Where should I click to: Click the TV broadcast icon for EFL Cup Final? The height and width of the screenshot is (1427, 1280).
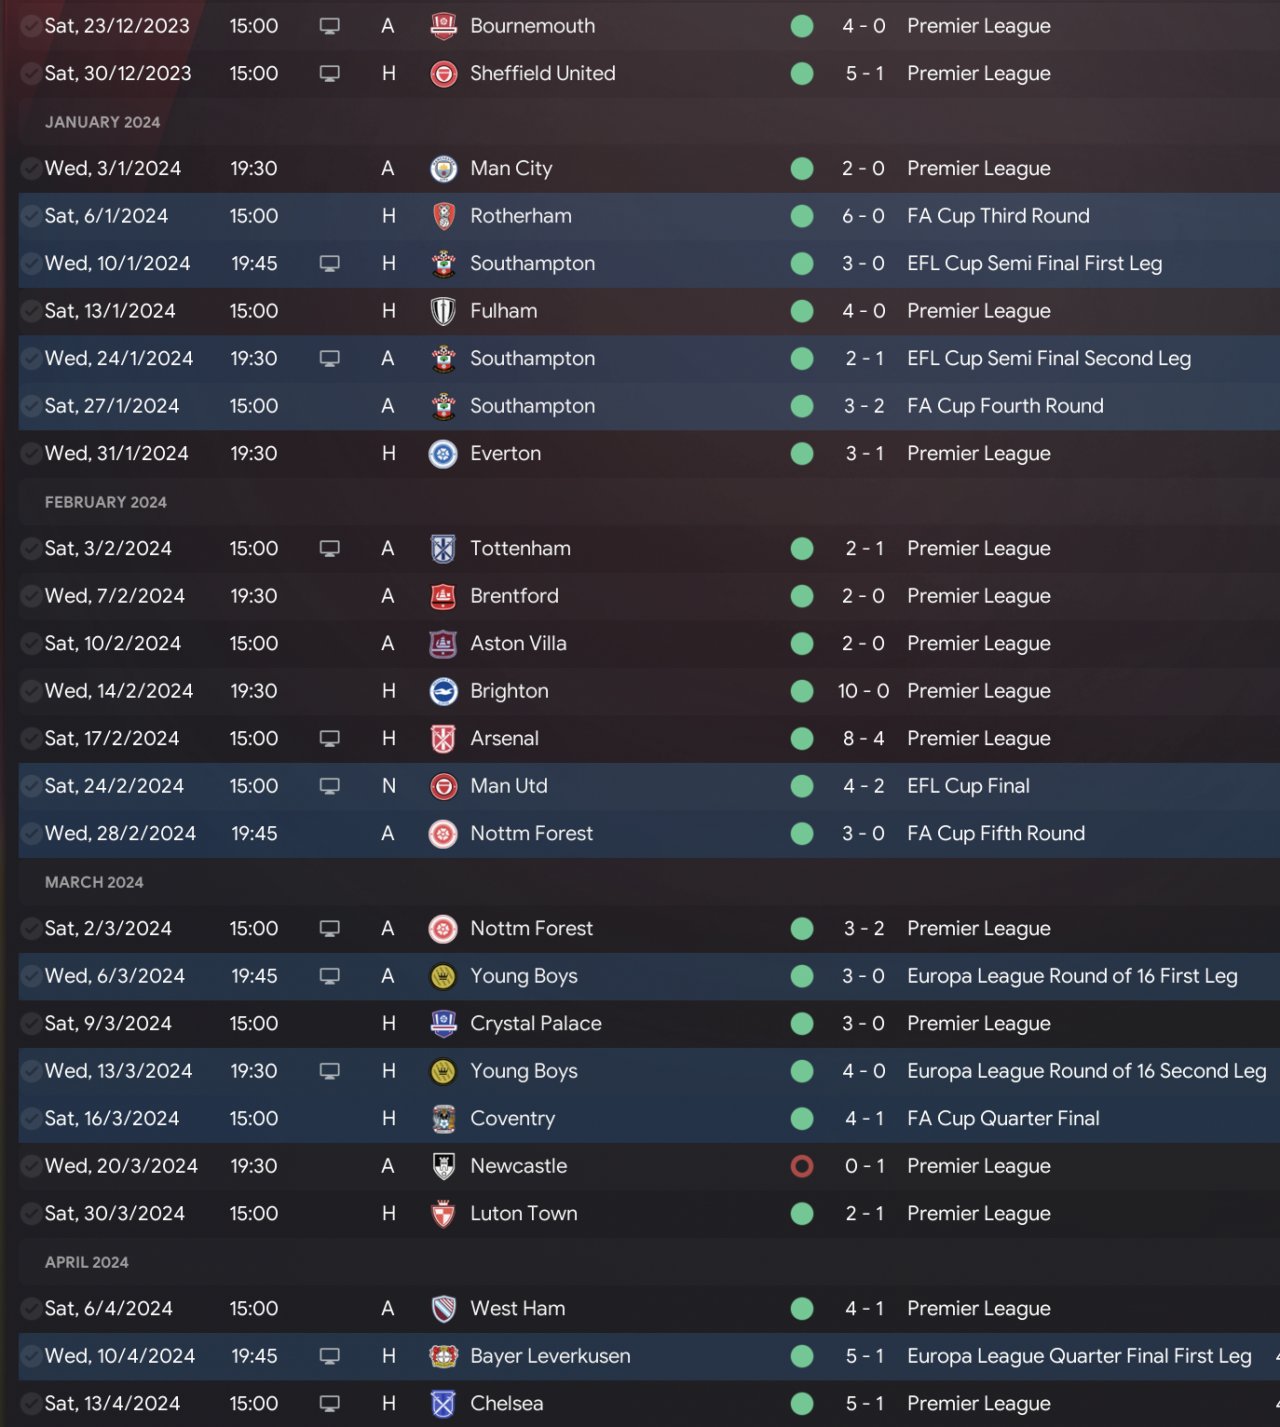329,786
